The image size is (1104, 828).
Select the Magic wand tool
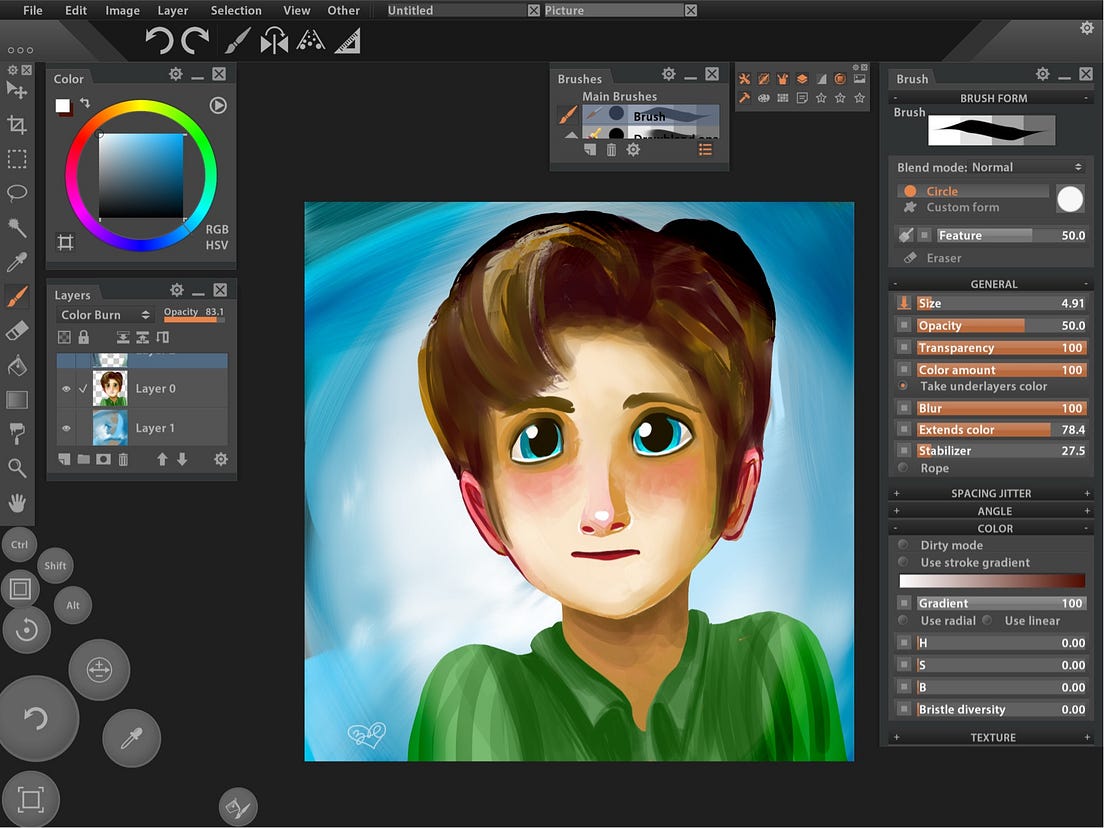(17, 227)
